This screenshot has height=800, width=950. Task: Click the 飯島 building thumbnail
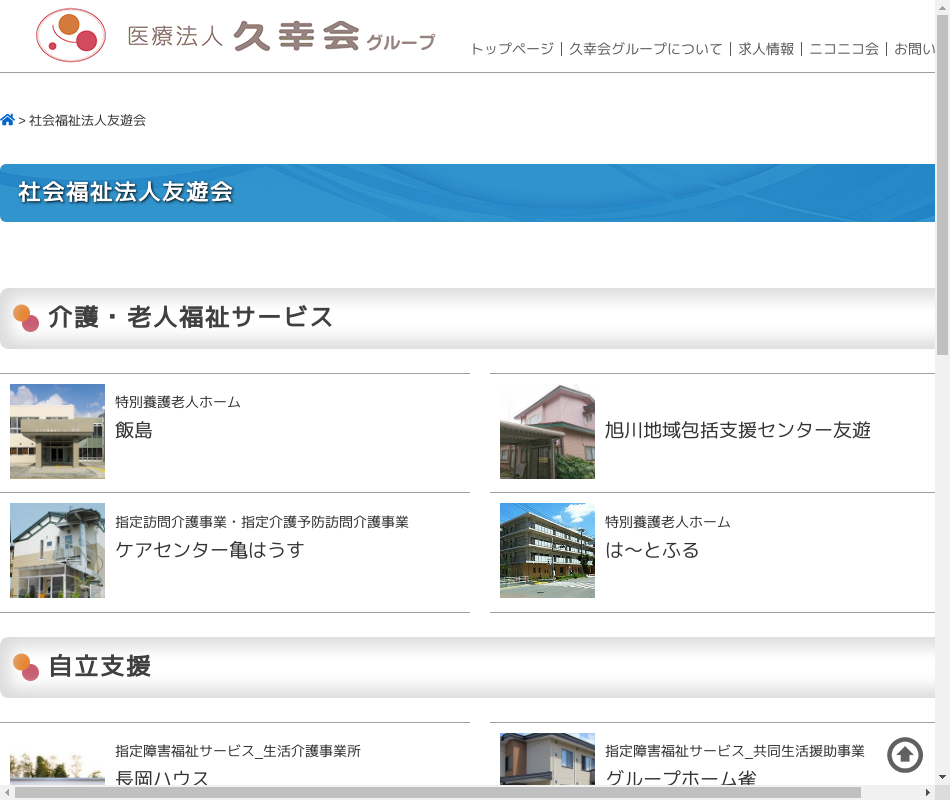pos(57,431)
